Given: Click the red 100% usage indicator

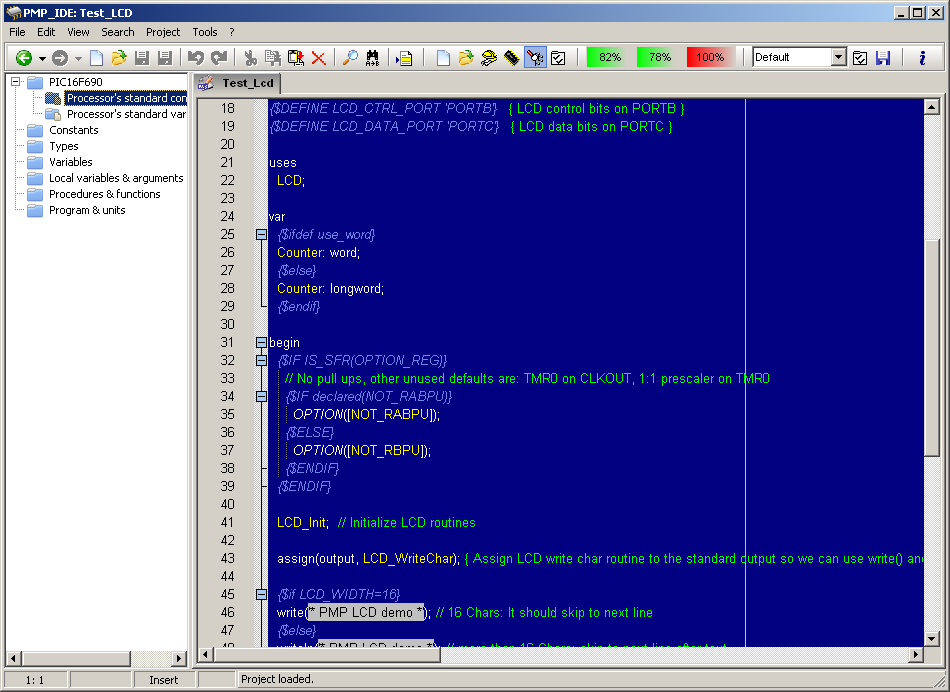Looking at the screenshot, I should [x=710, y=58].
